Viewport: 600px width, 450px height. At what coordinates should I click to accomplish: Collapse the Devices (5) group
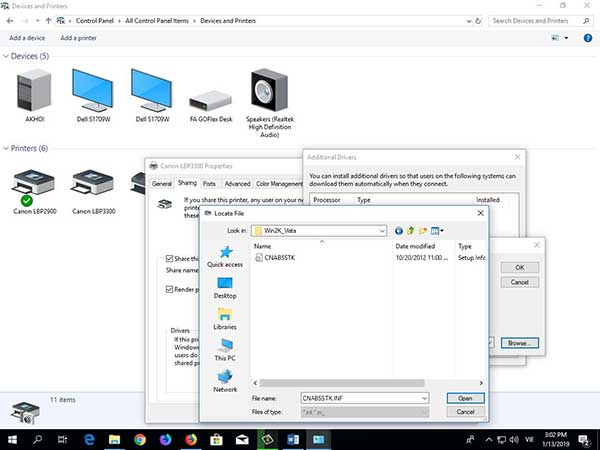click(6, 56)
